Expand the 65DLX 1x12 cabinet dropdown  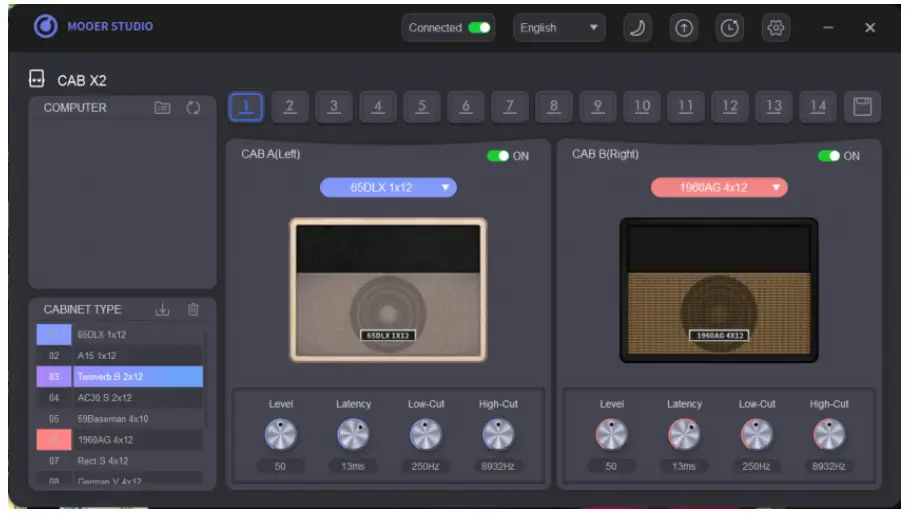coord(388,187)
